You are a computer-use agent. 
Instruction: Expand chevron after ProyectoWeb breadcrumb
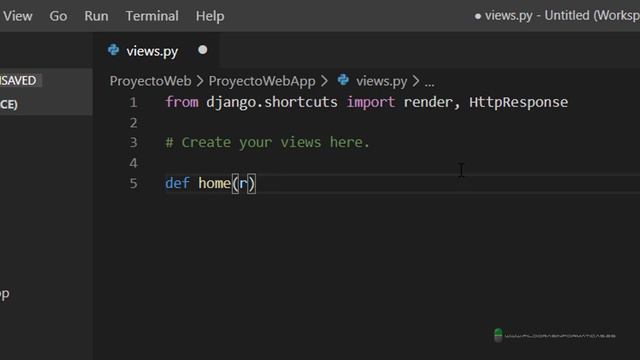coord(200,81)
